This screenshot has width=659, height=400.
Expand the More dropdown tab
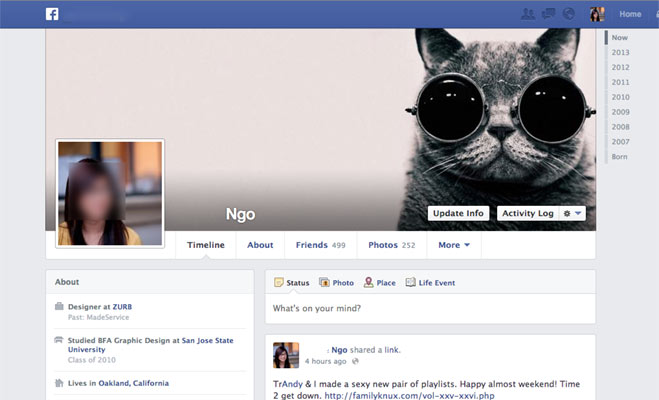[x=454, y=245]
